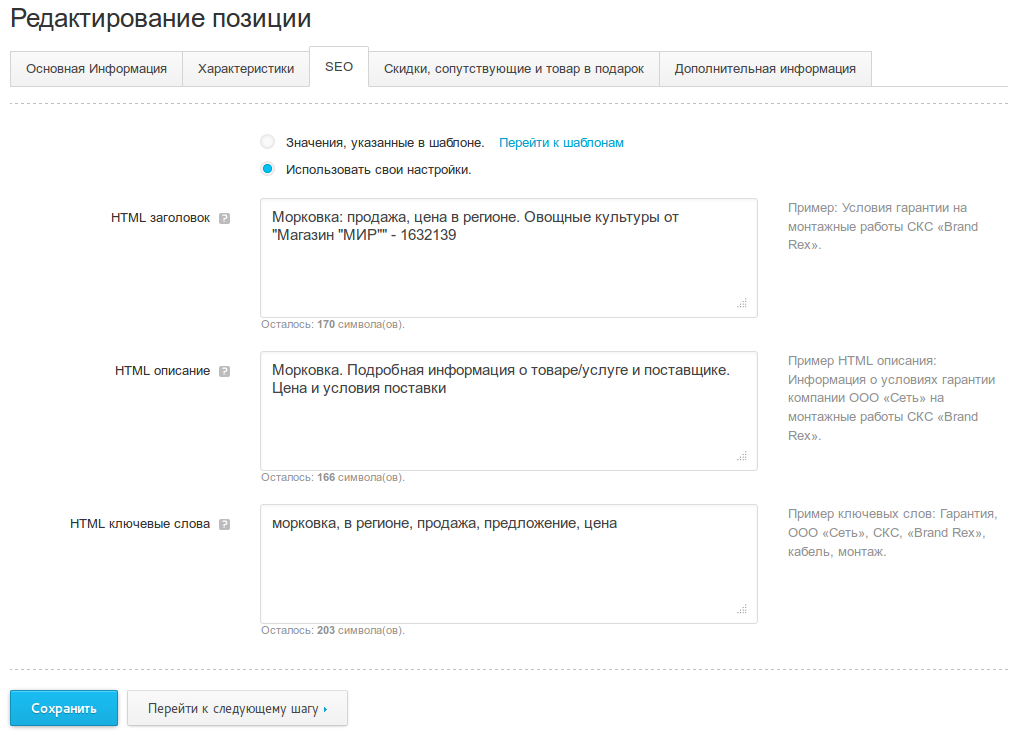
Task: Click resize grip of HTML заголовок textarea
Action: point(742,303)
